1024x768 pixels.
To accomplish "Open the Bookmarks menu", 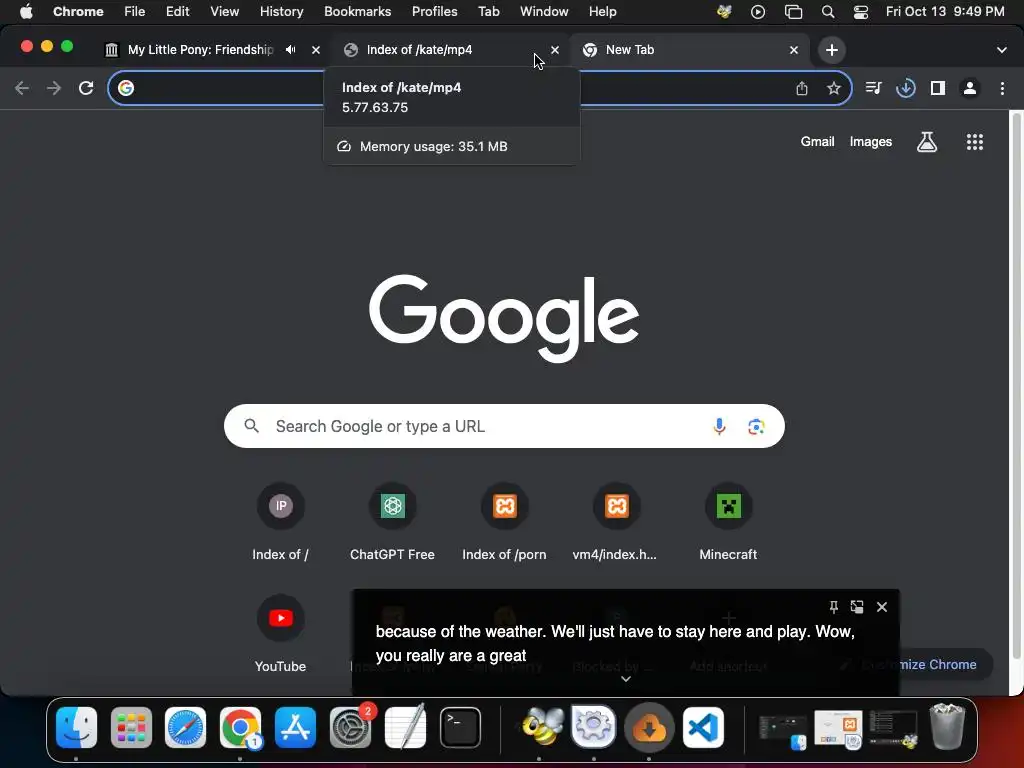I will point(357,12).
